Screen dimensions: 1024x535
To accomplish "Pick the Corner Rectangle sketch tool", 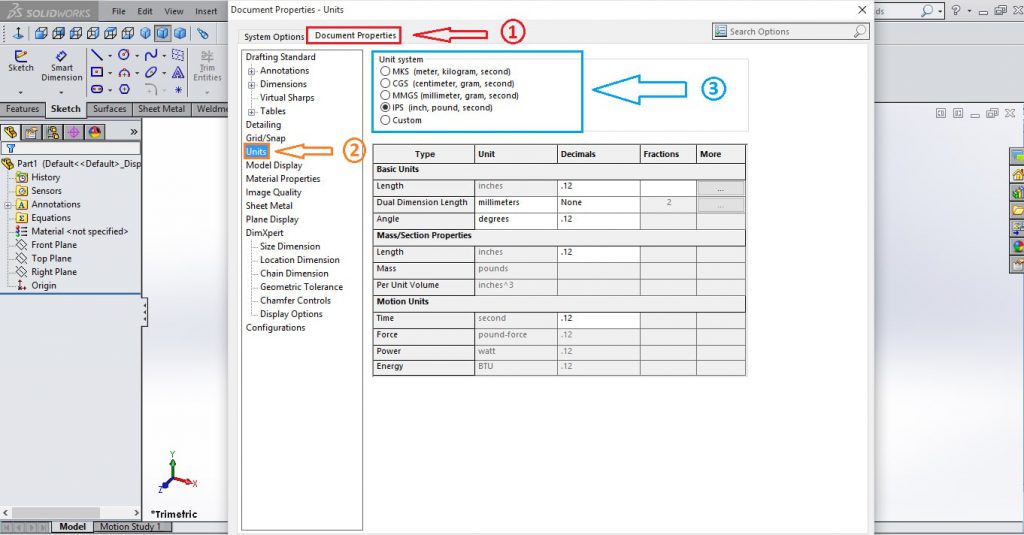I will coord(97,72).
